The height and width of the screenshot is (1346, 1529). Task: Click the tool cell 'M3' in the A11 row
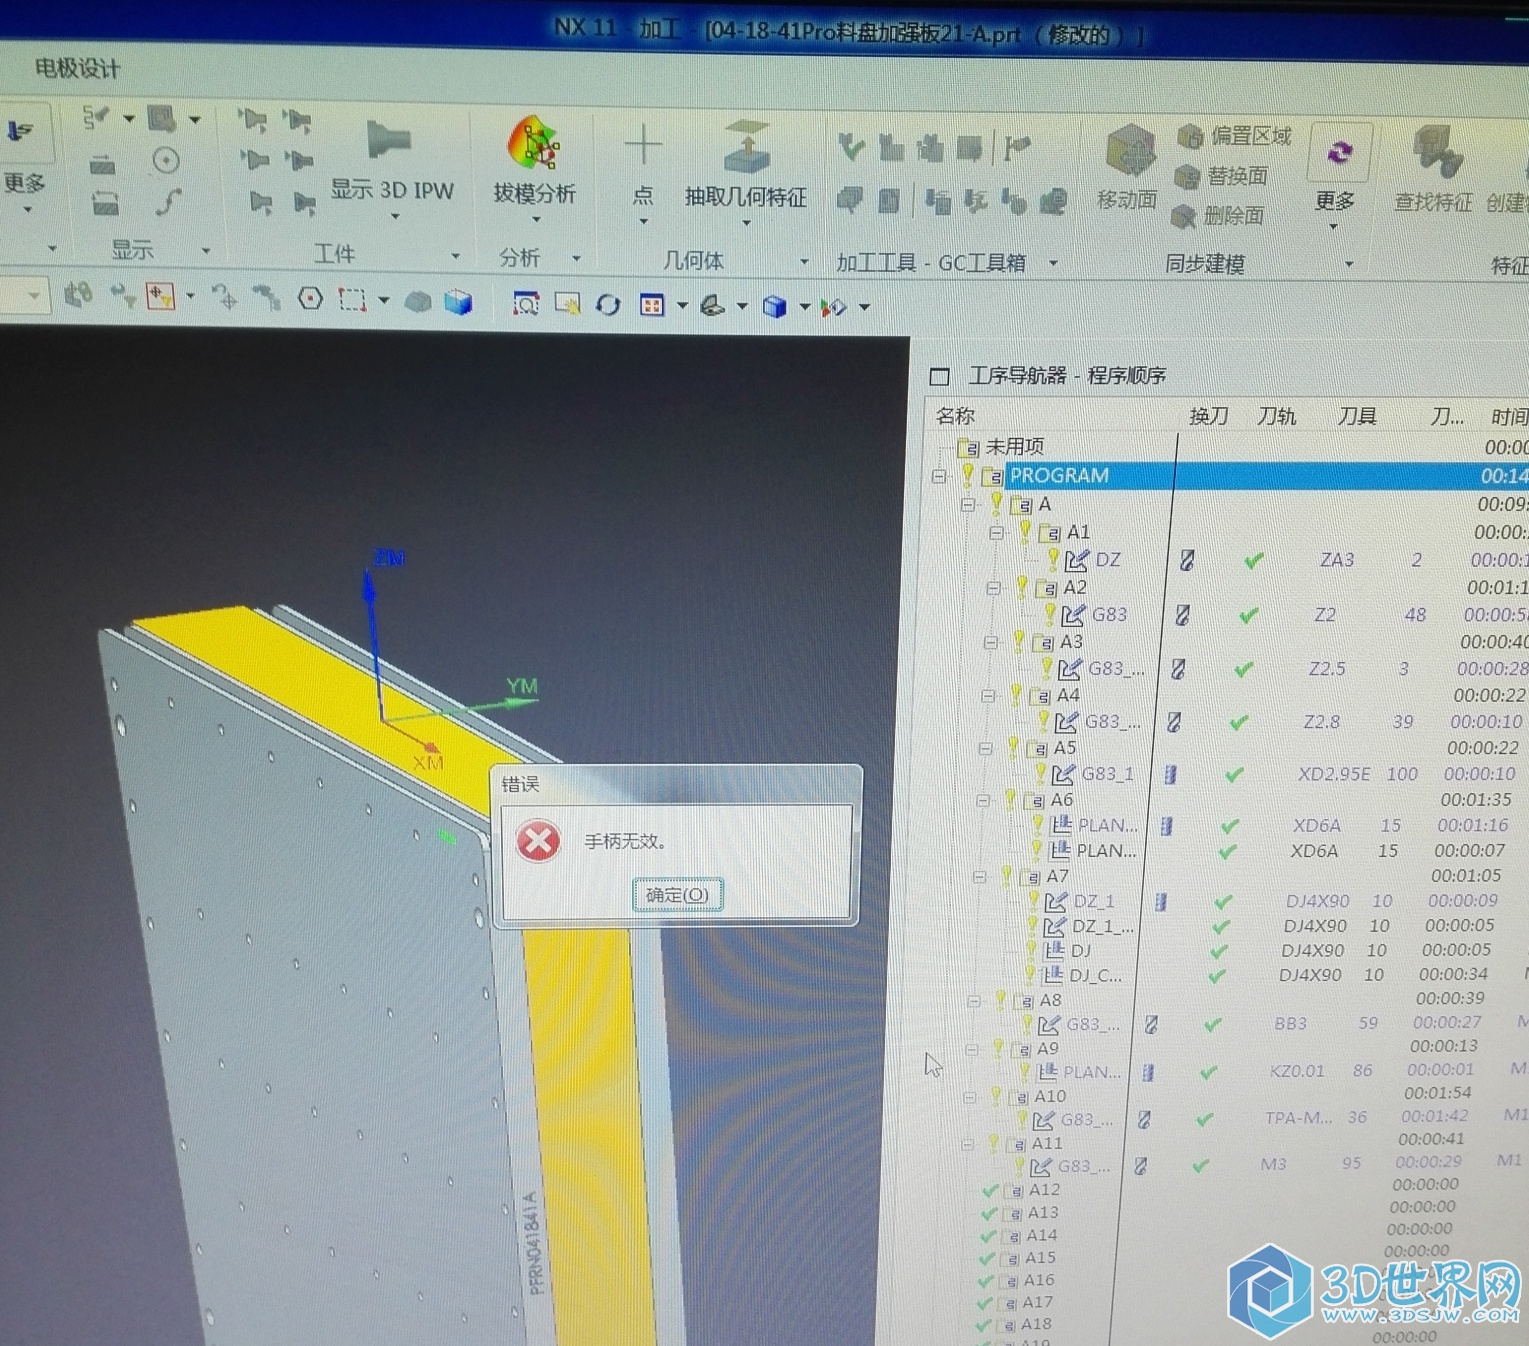click(x=1273, y=1164)
